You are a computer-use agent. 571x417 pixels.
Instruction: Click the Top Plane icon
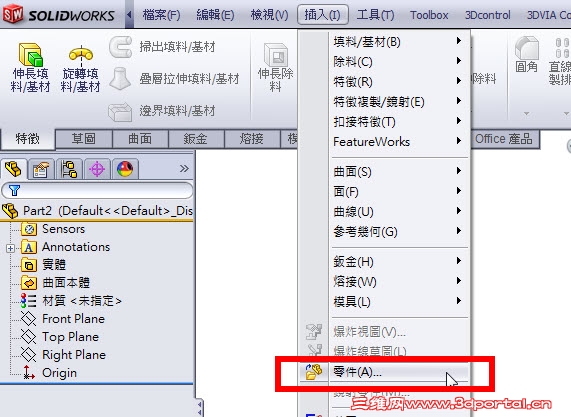tap(28, 337)
